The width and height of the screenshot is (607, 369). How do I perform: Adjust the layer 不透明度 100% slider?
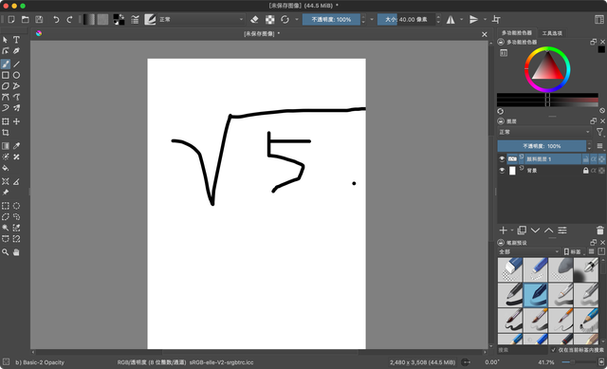[x=542, y=146]
